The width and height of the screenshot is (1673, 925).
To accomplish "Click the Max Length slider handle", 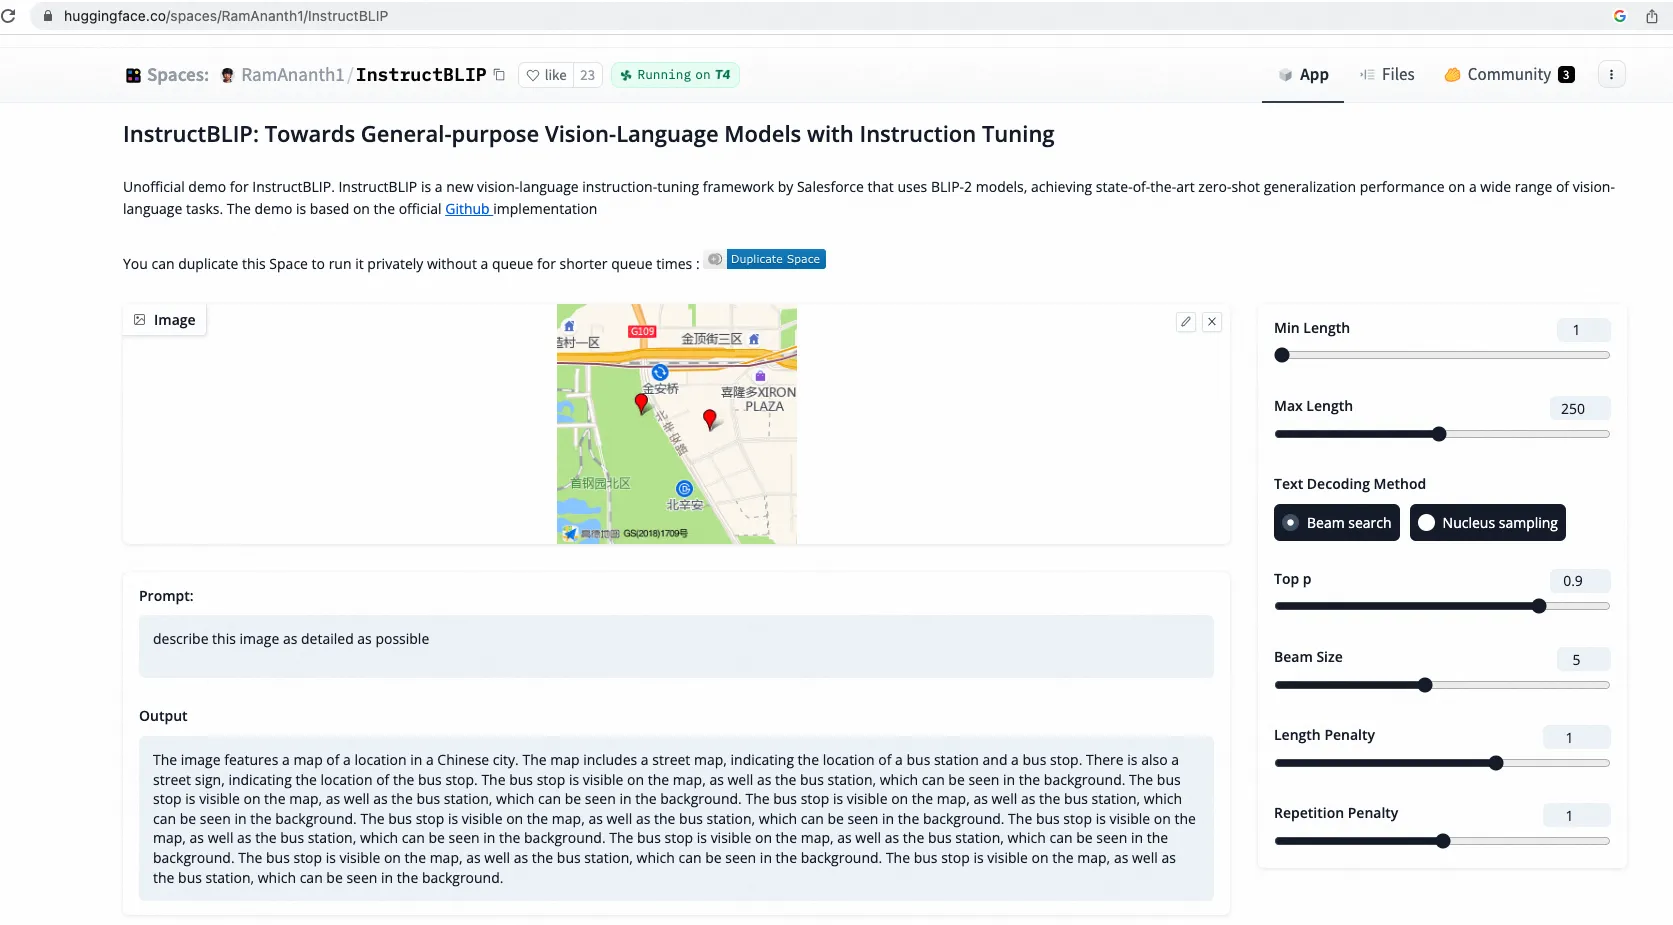I will pos(1439,434).
